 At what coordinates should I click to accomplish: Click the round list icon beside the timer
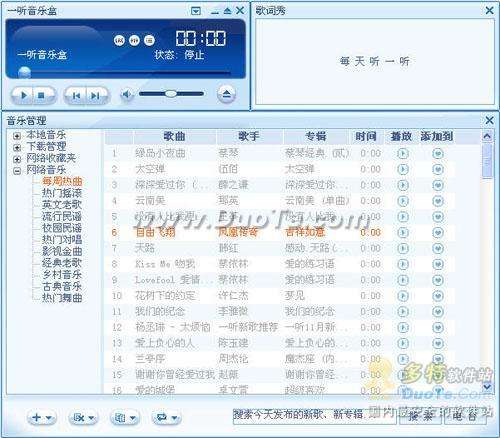pyautogui.click(x=149, y=40)
